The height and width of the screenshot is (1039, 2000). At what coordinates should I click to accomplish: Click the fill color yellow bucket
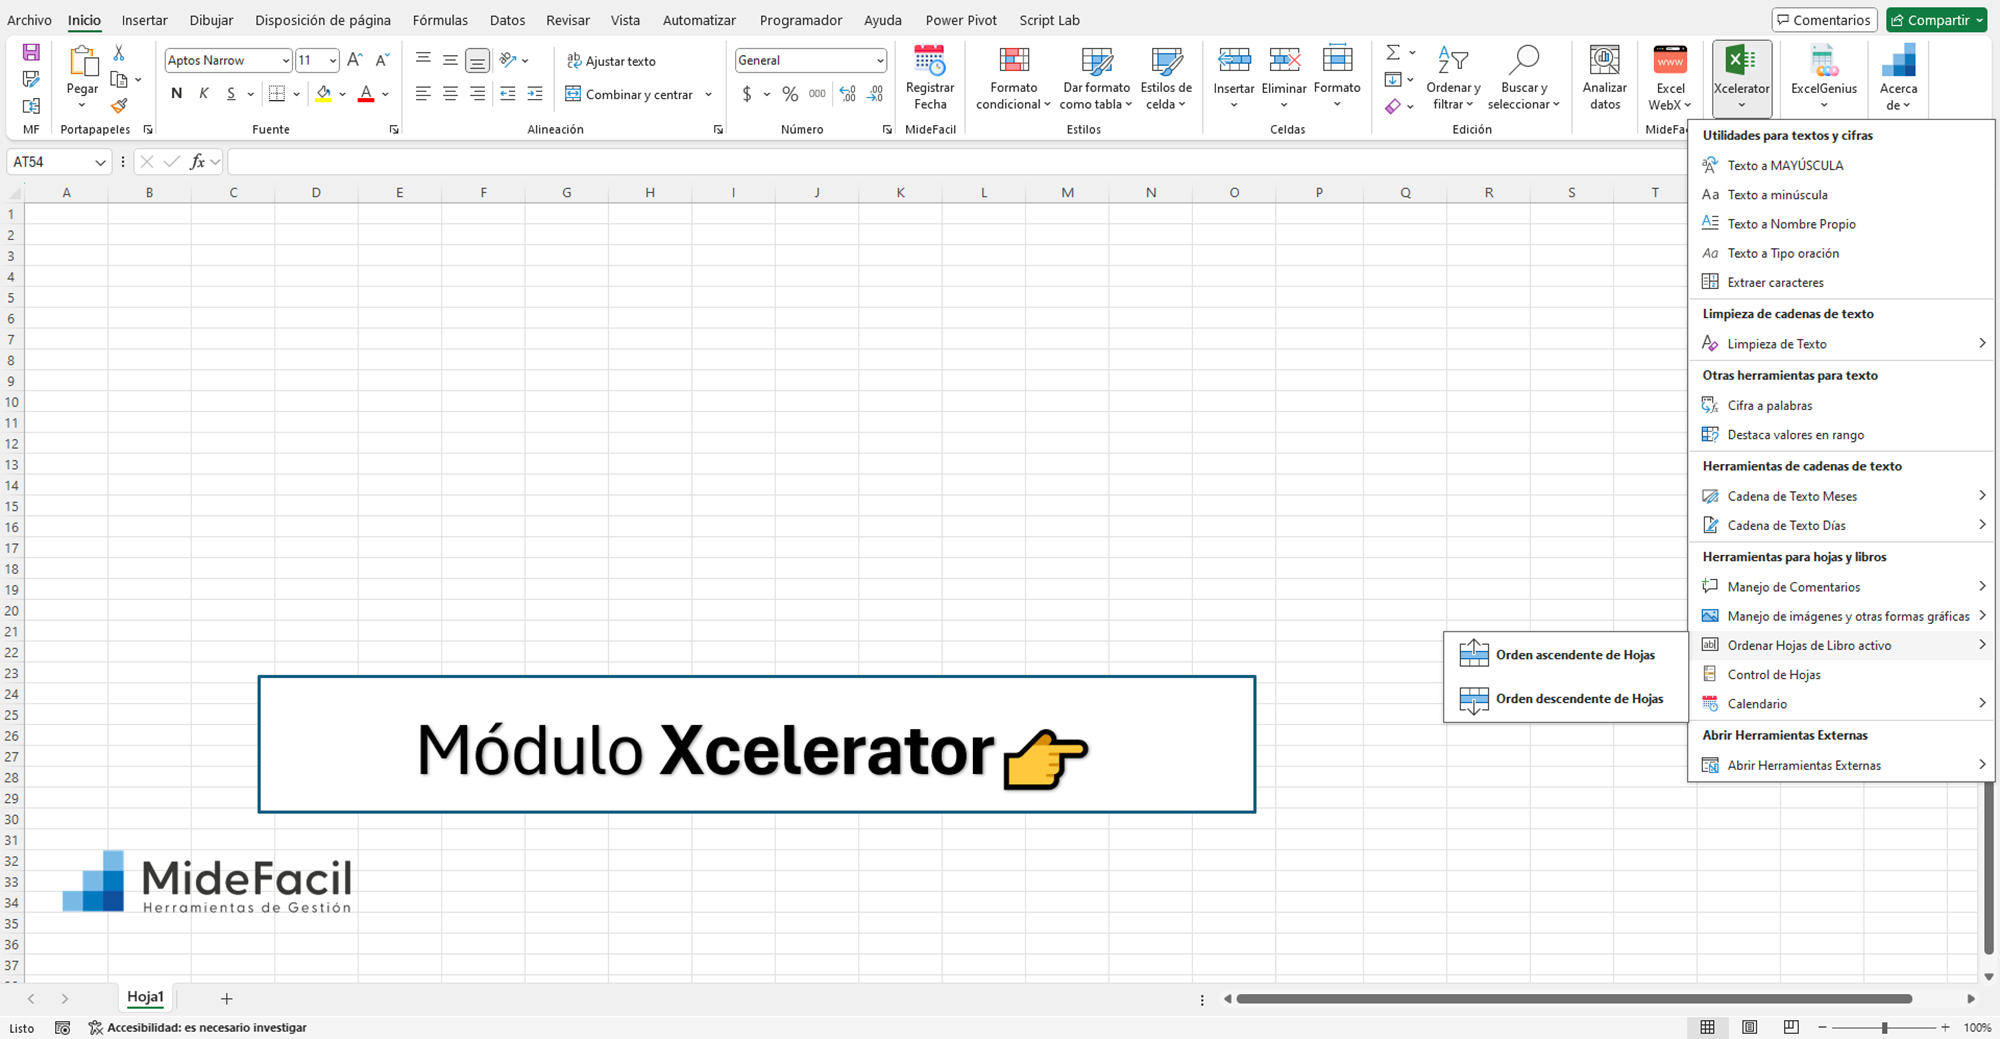tap(323, 94)
